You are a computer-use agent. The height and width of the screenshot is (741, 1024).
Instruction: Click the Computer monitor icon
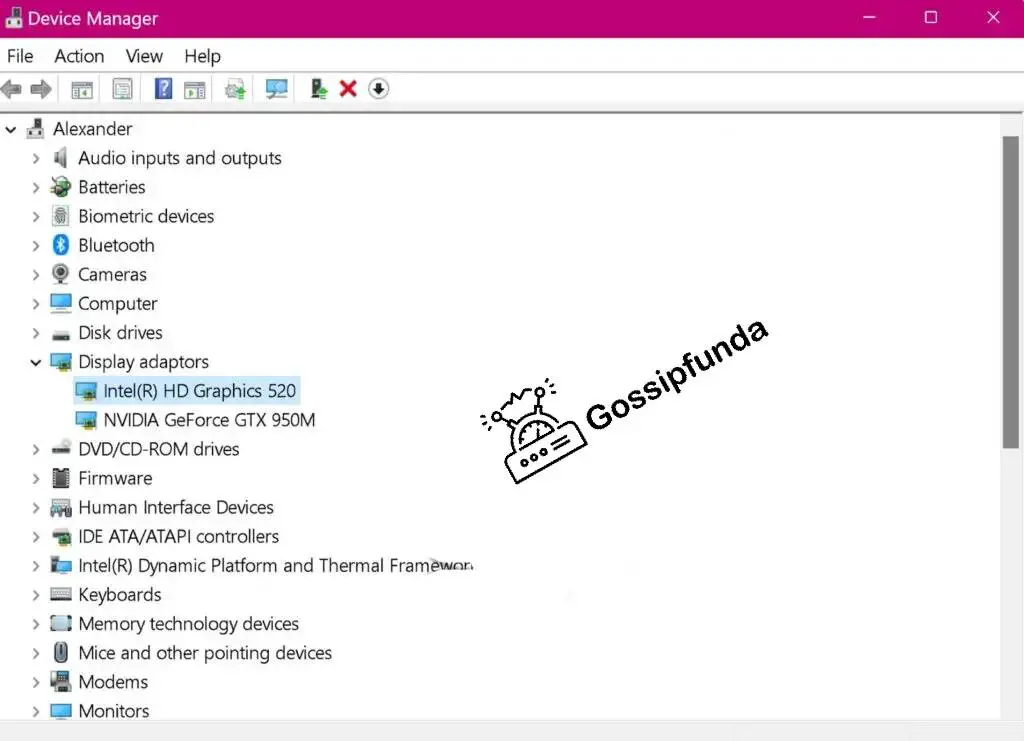[x=61, y=303]
